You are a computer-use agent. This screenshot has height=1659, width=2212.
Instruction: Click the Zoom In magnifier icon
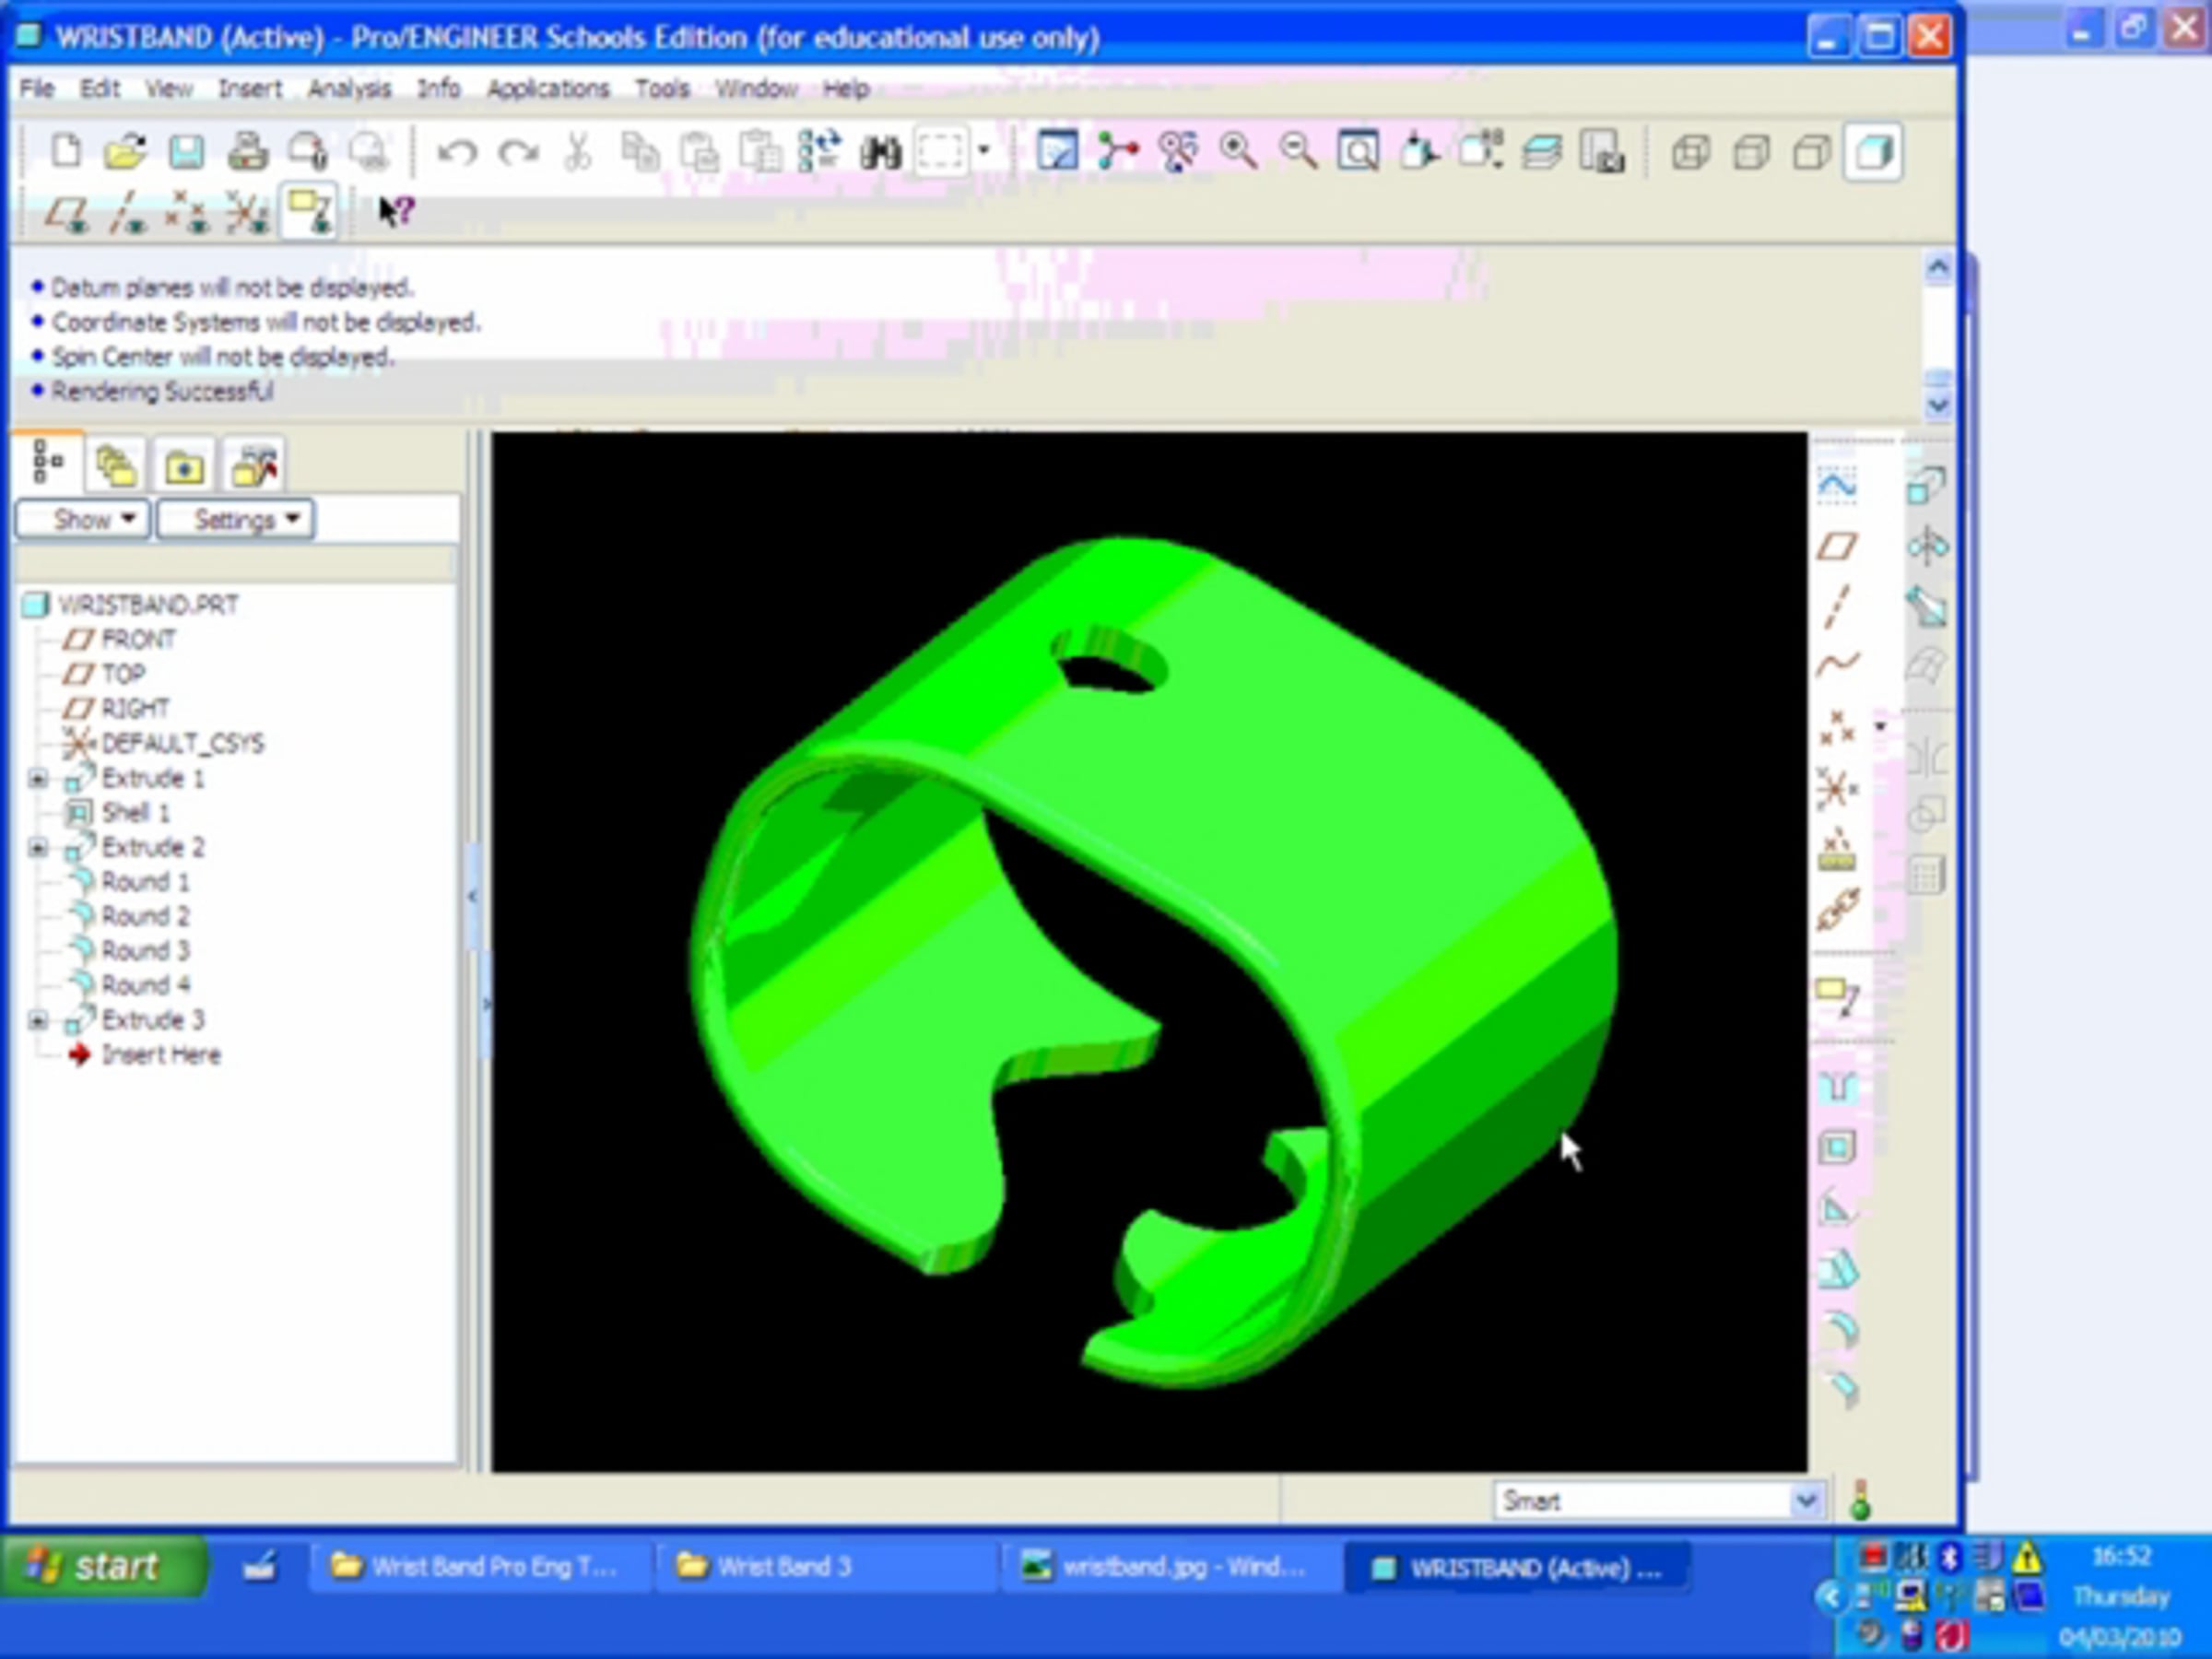tap(1238, 152)
